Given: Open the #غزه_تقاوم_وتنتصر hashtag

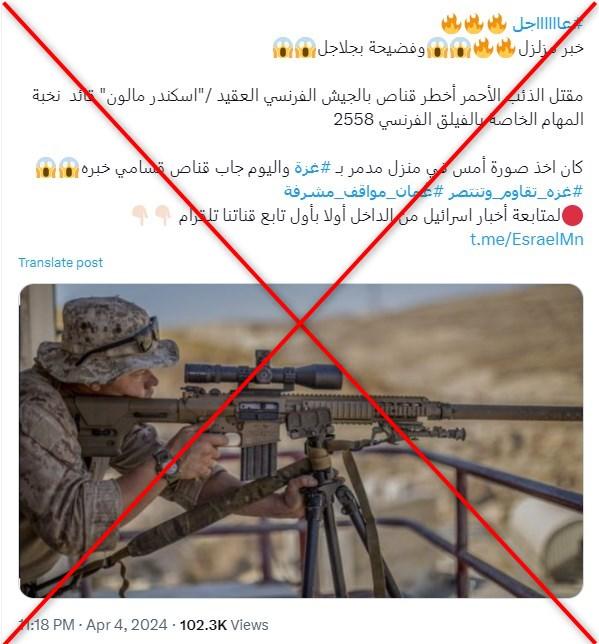Looking at the screenshot, I should pyautogui.click(x=516, y=191).
